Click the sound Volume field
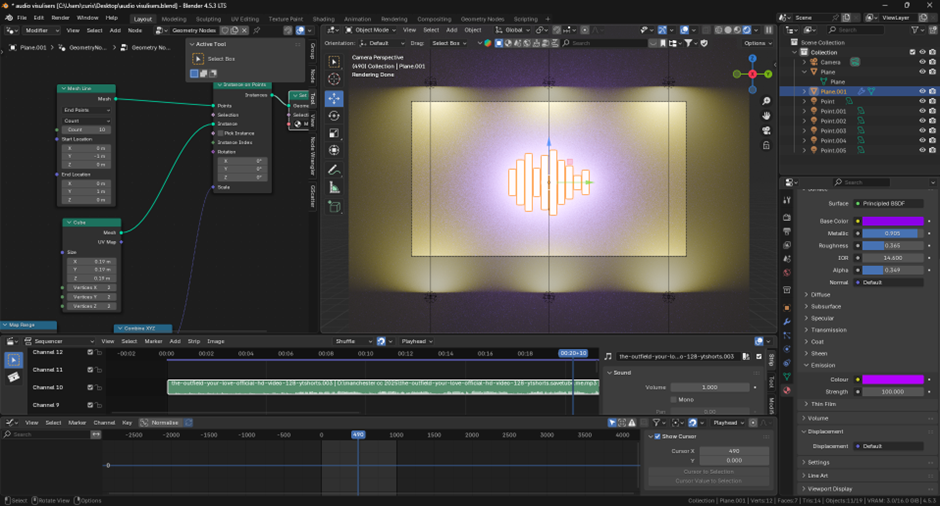This screenshot has height=506, width=940. click(x=712, y=387)
